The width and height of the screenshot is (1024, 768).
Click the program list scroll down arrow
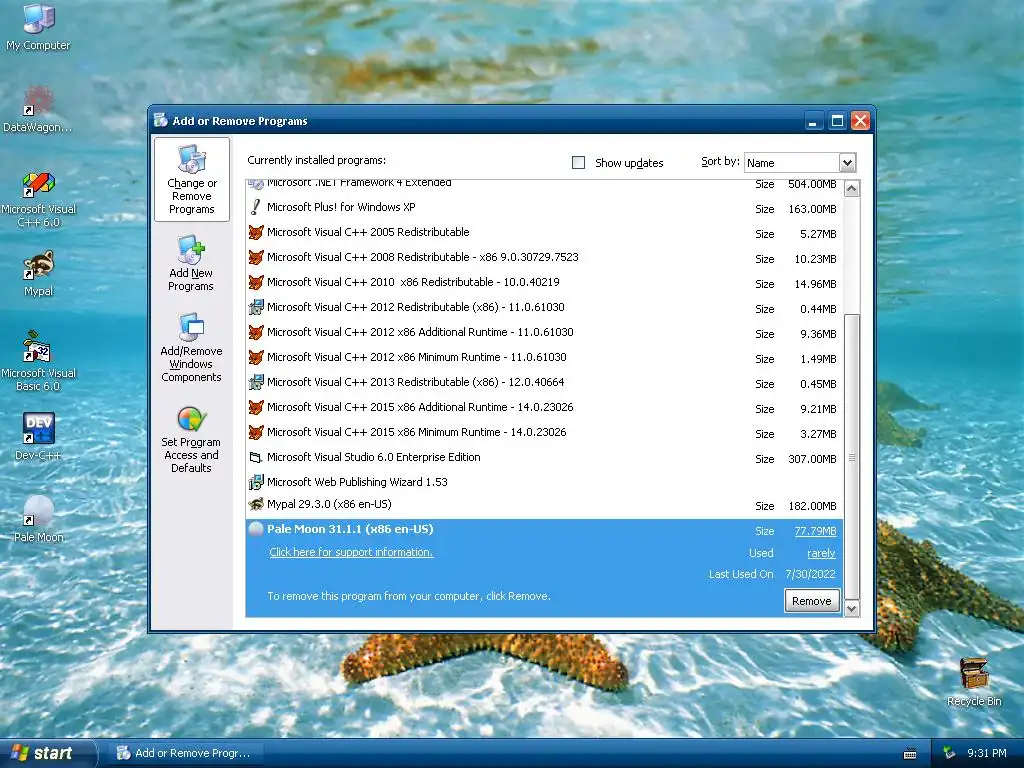(x=851, y=609)
